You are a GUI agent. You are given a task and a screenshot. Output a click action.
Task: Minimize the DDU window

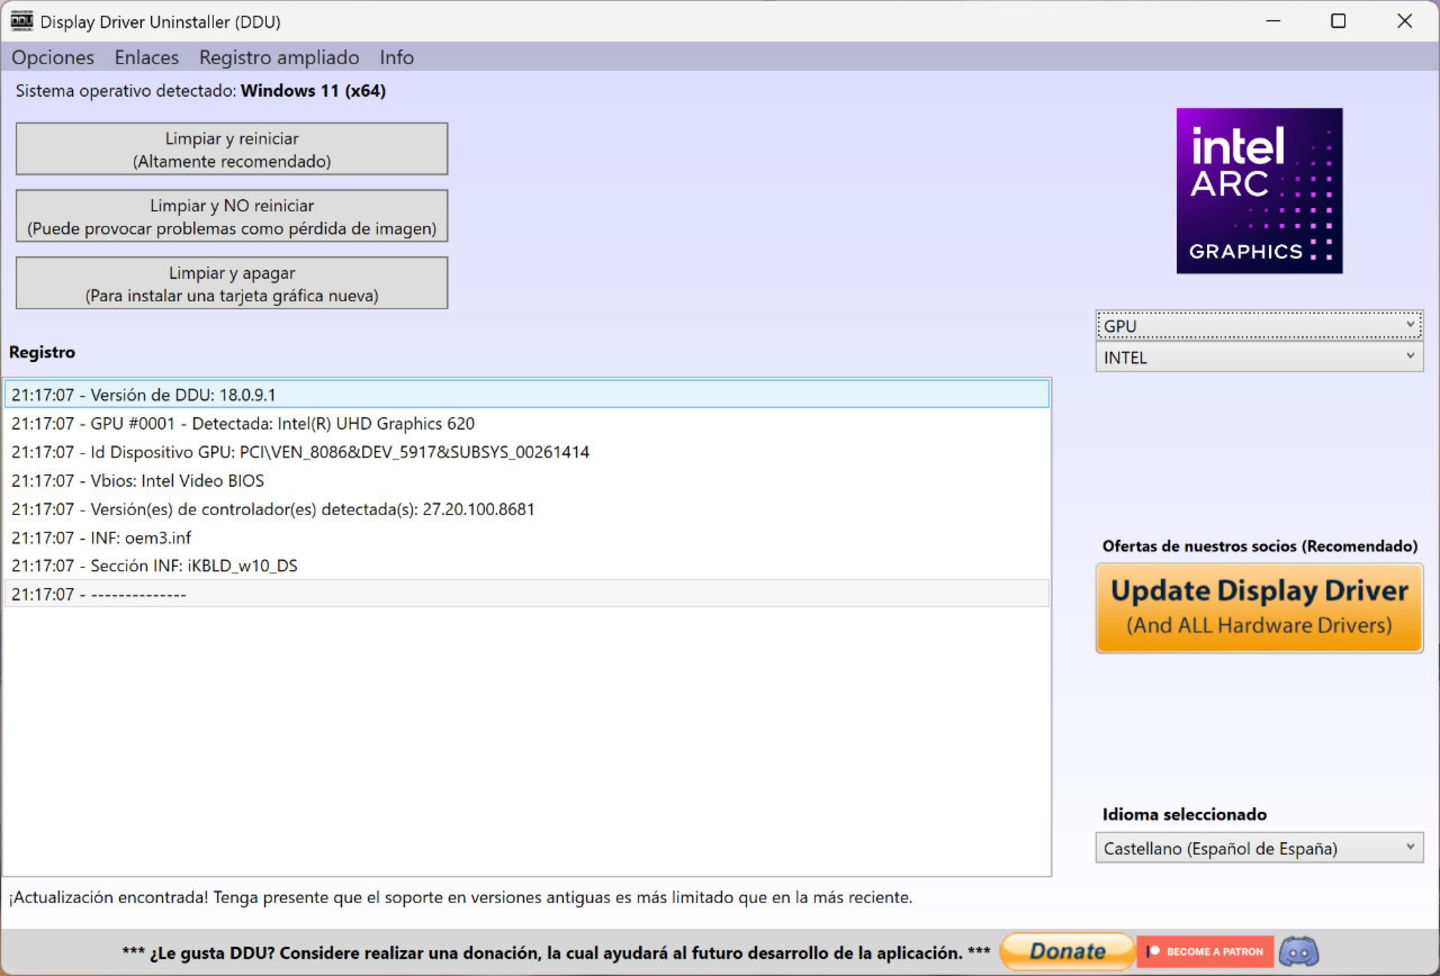point(1273,21)
